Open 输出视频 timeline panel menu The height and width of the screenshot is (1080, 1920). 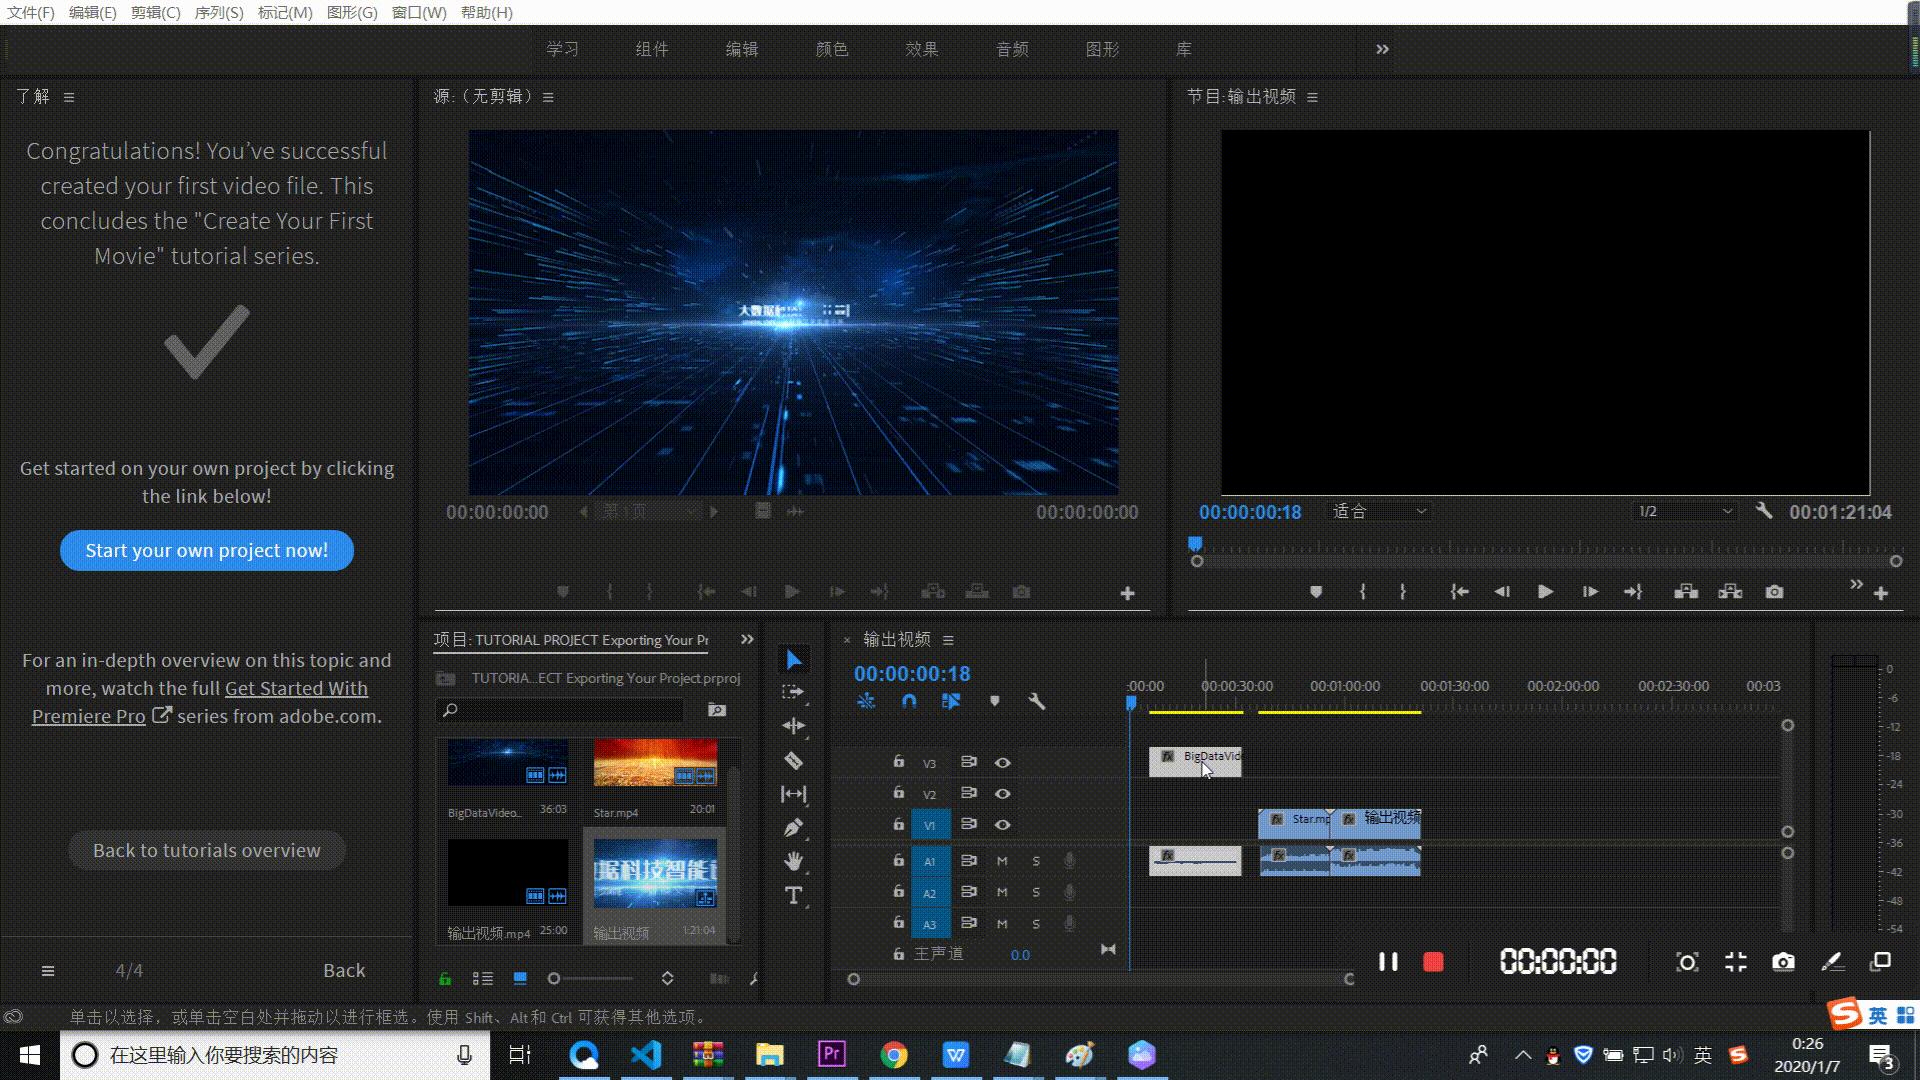(948, 640)
